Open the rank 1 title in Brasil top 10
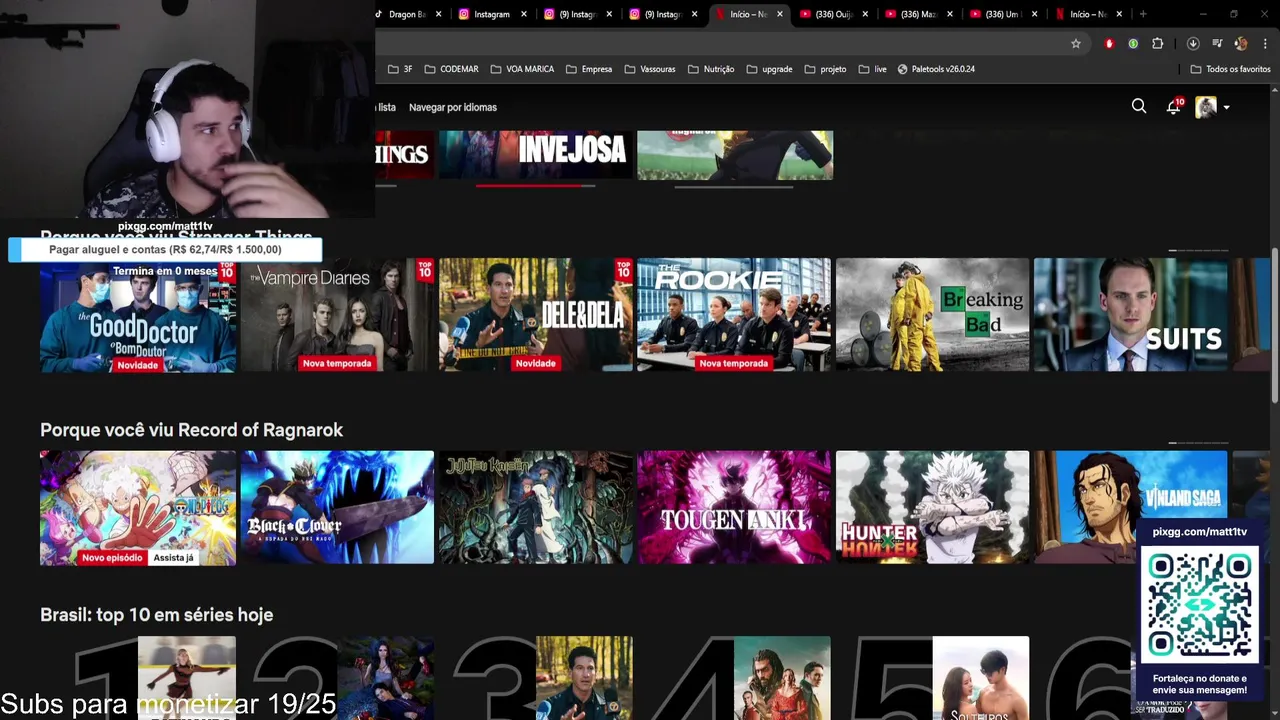 click(186, 678)
